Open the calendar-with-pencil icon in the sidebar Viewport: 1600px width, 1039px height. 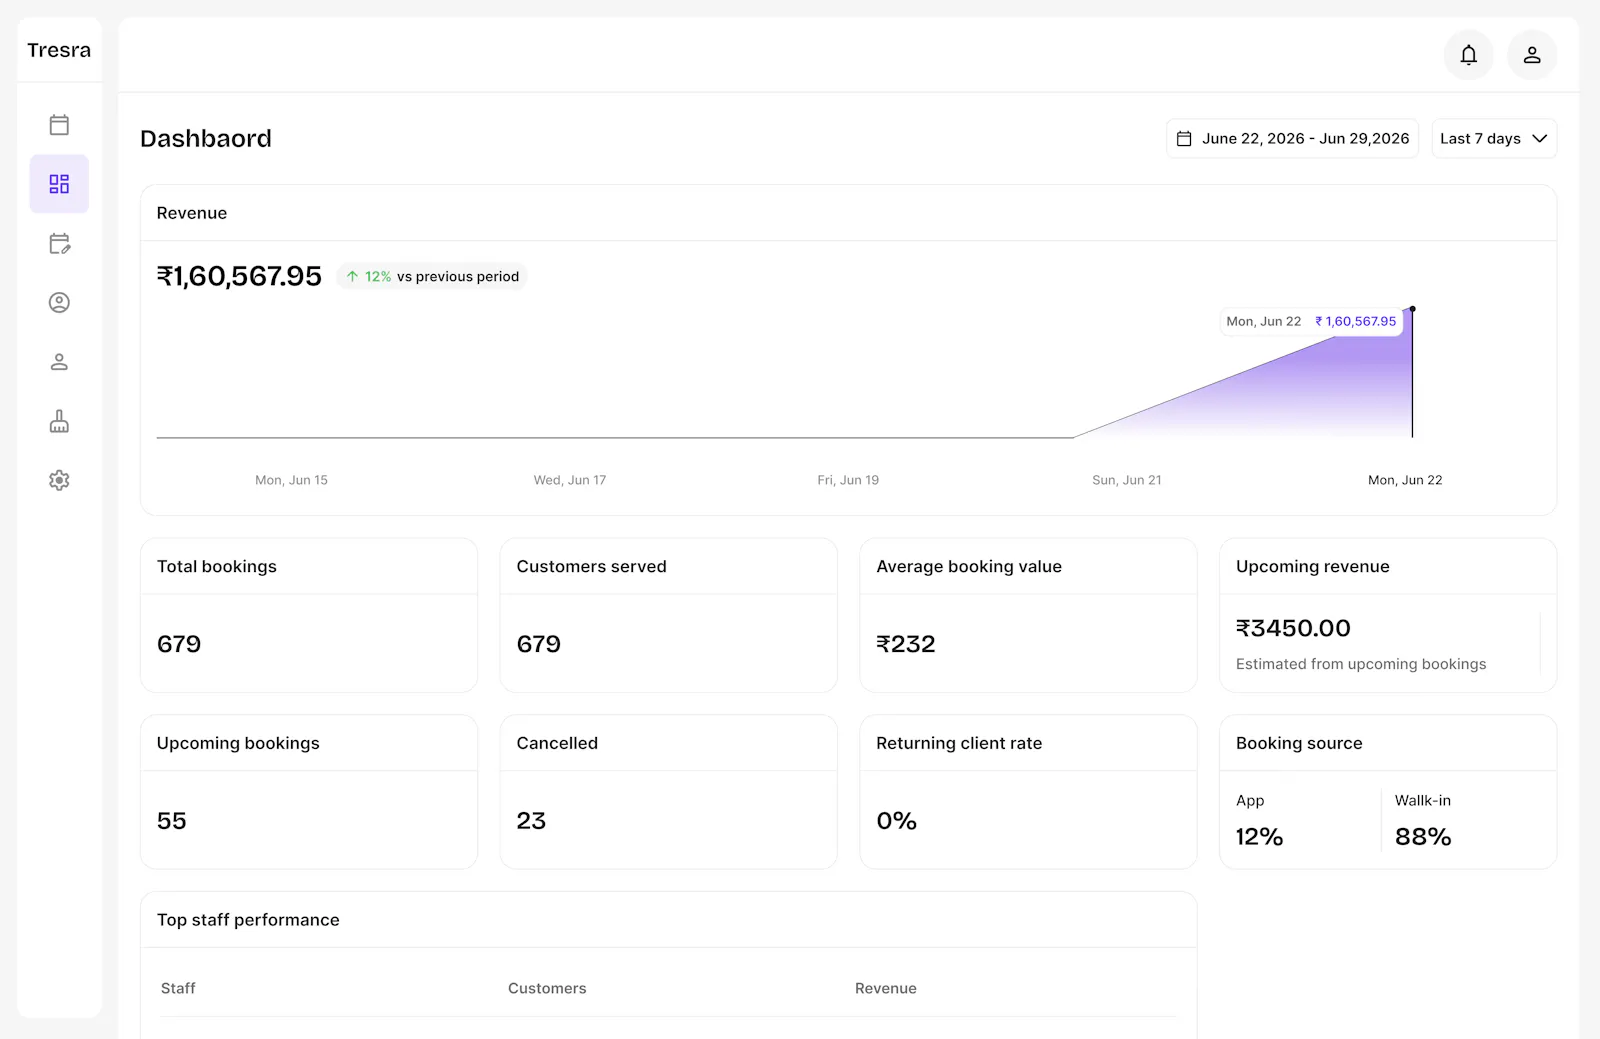point(59,243)
